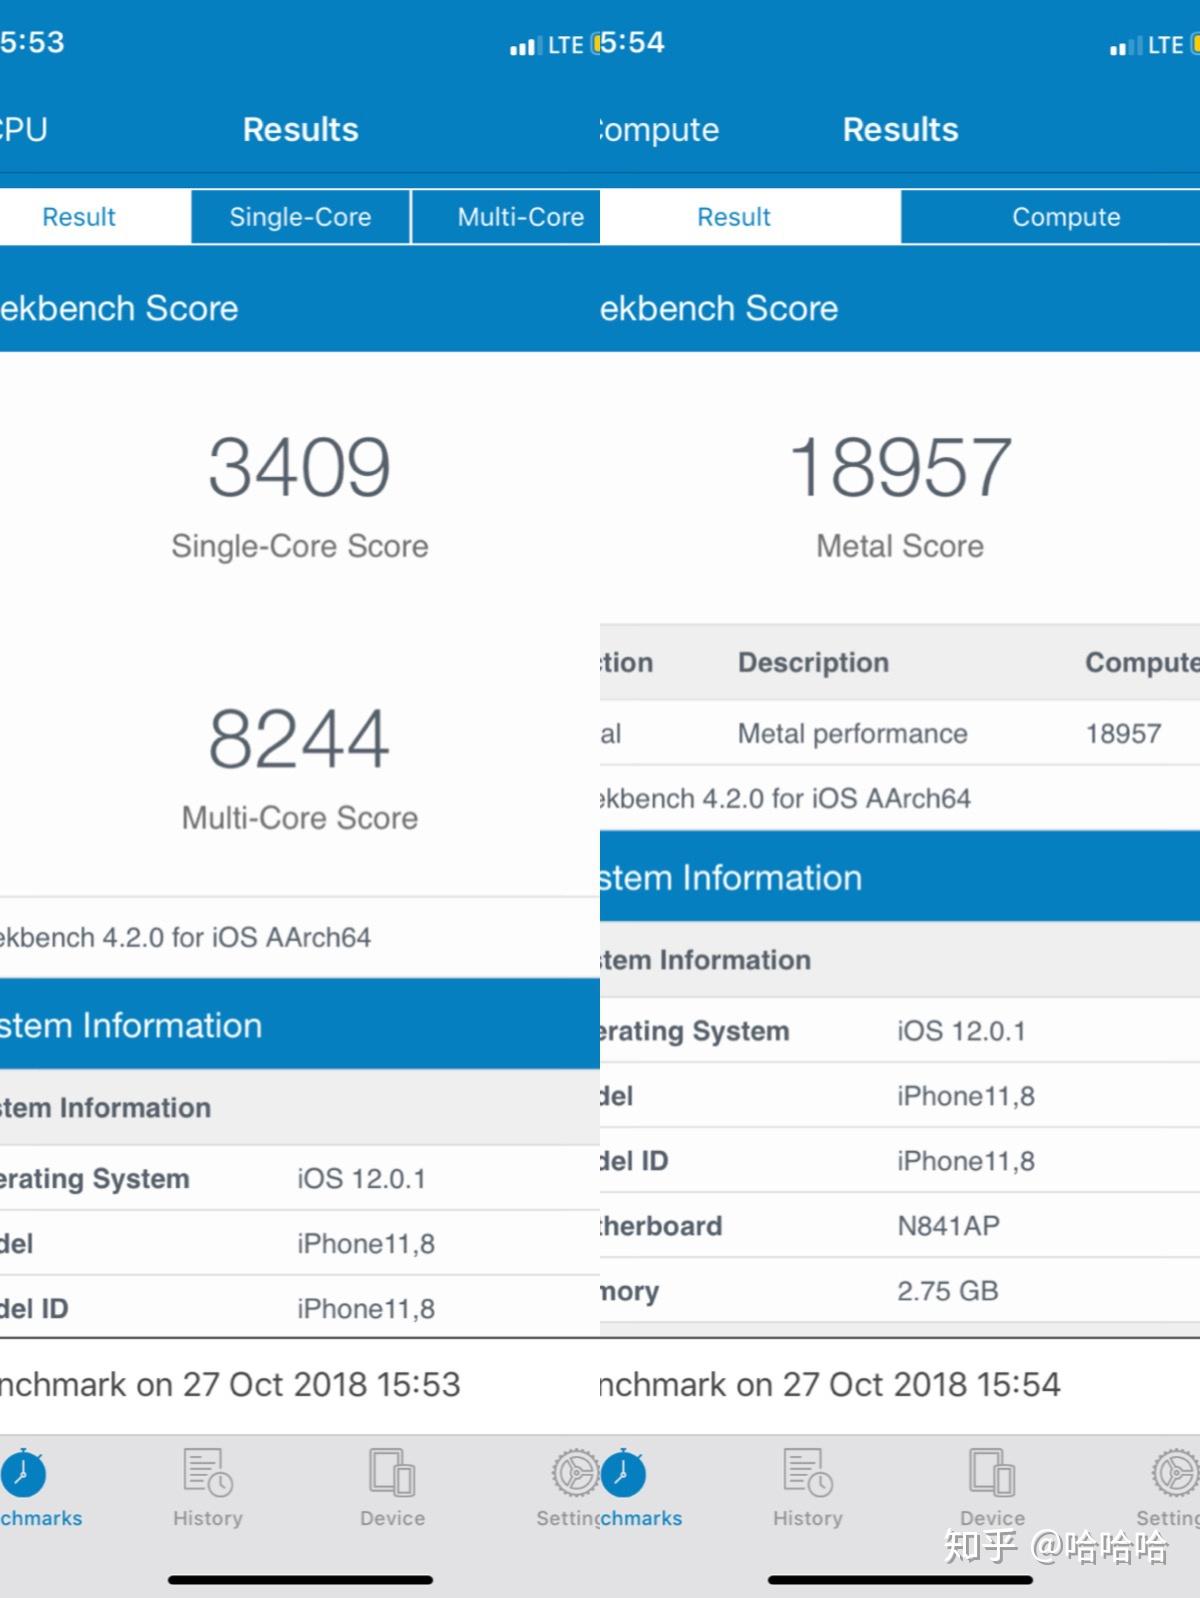Tap the signal bars in left status bar
This screenshot has height=1598, width=1200.
coord(525,46)
